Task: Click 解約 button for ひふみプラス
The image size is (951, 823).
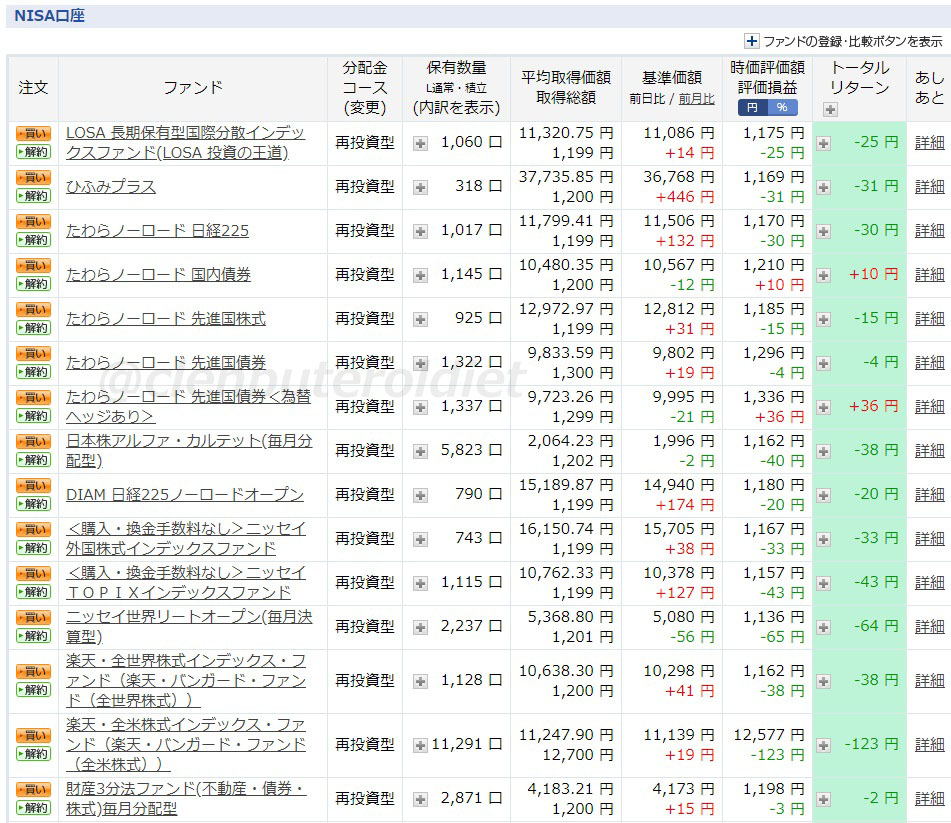Action: pos(33,196)
